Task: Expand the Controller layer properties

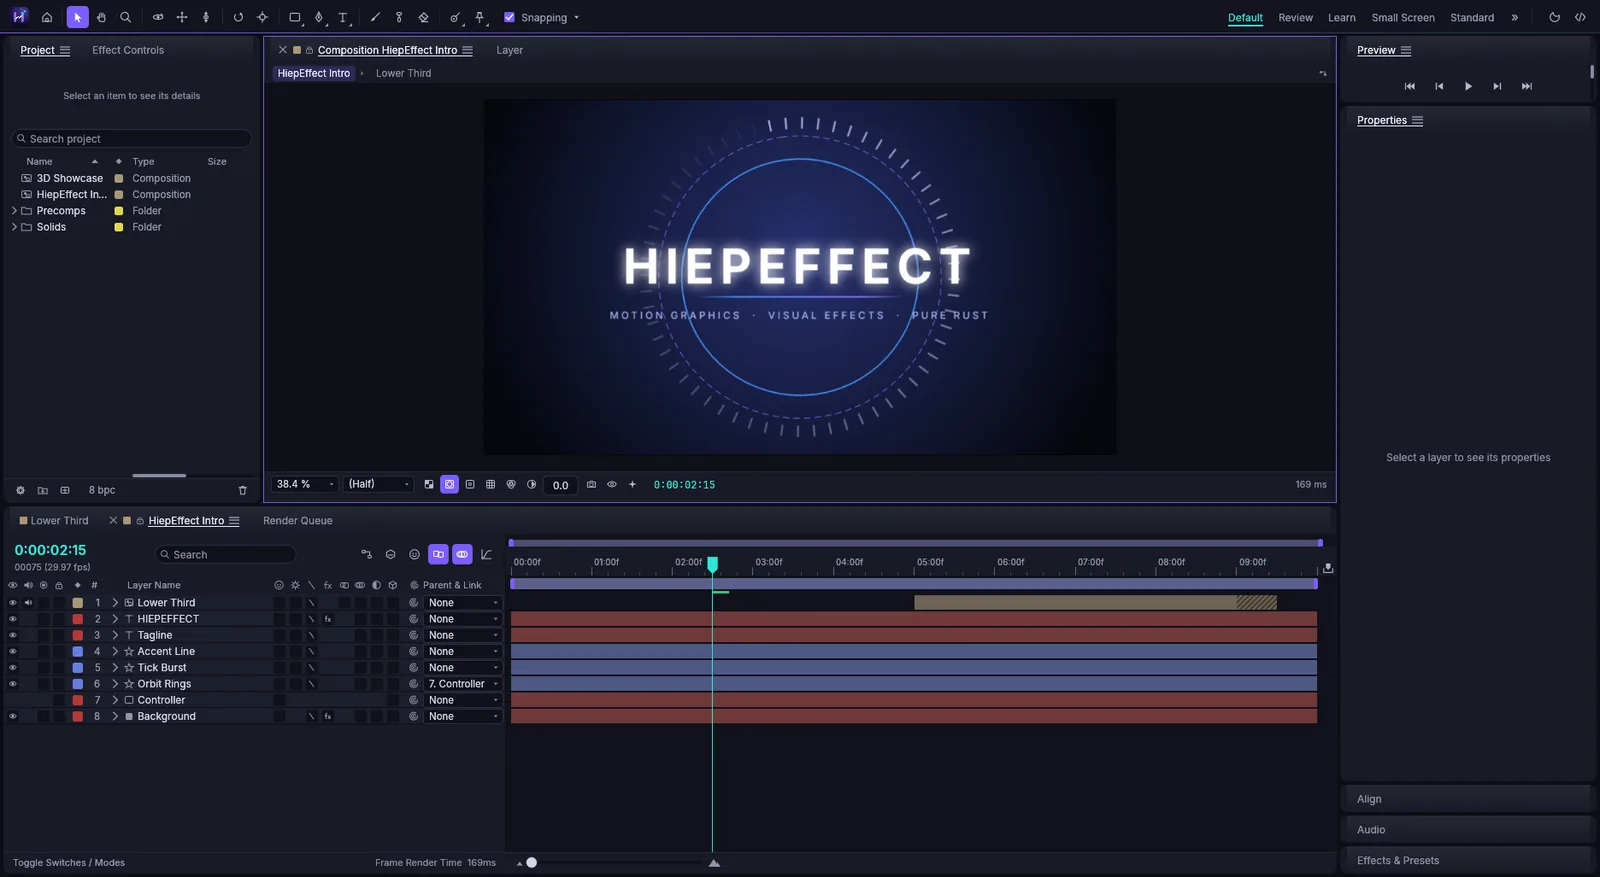Action: (x=115, y=700)
